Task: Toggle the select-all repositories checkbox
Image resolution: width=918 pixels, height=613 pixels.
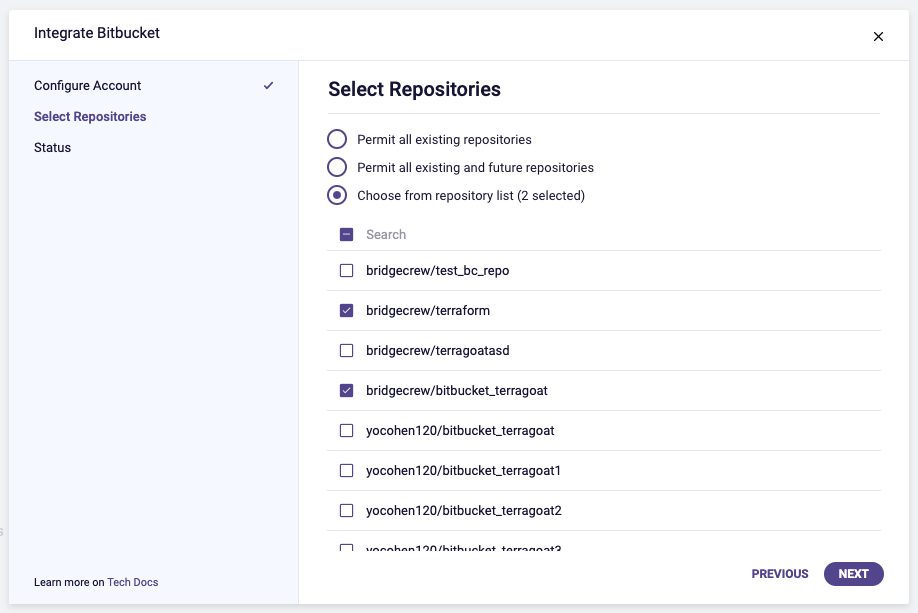Action: click(x=347, y=235)
